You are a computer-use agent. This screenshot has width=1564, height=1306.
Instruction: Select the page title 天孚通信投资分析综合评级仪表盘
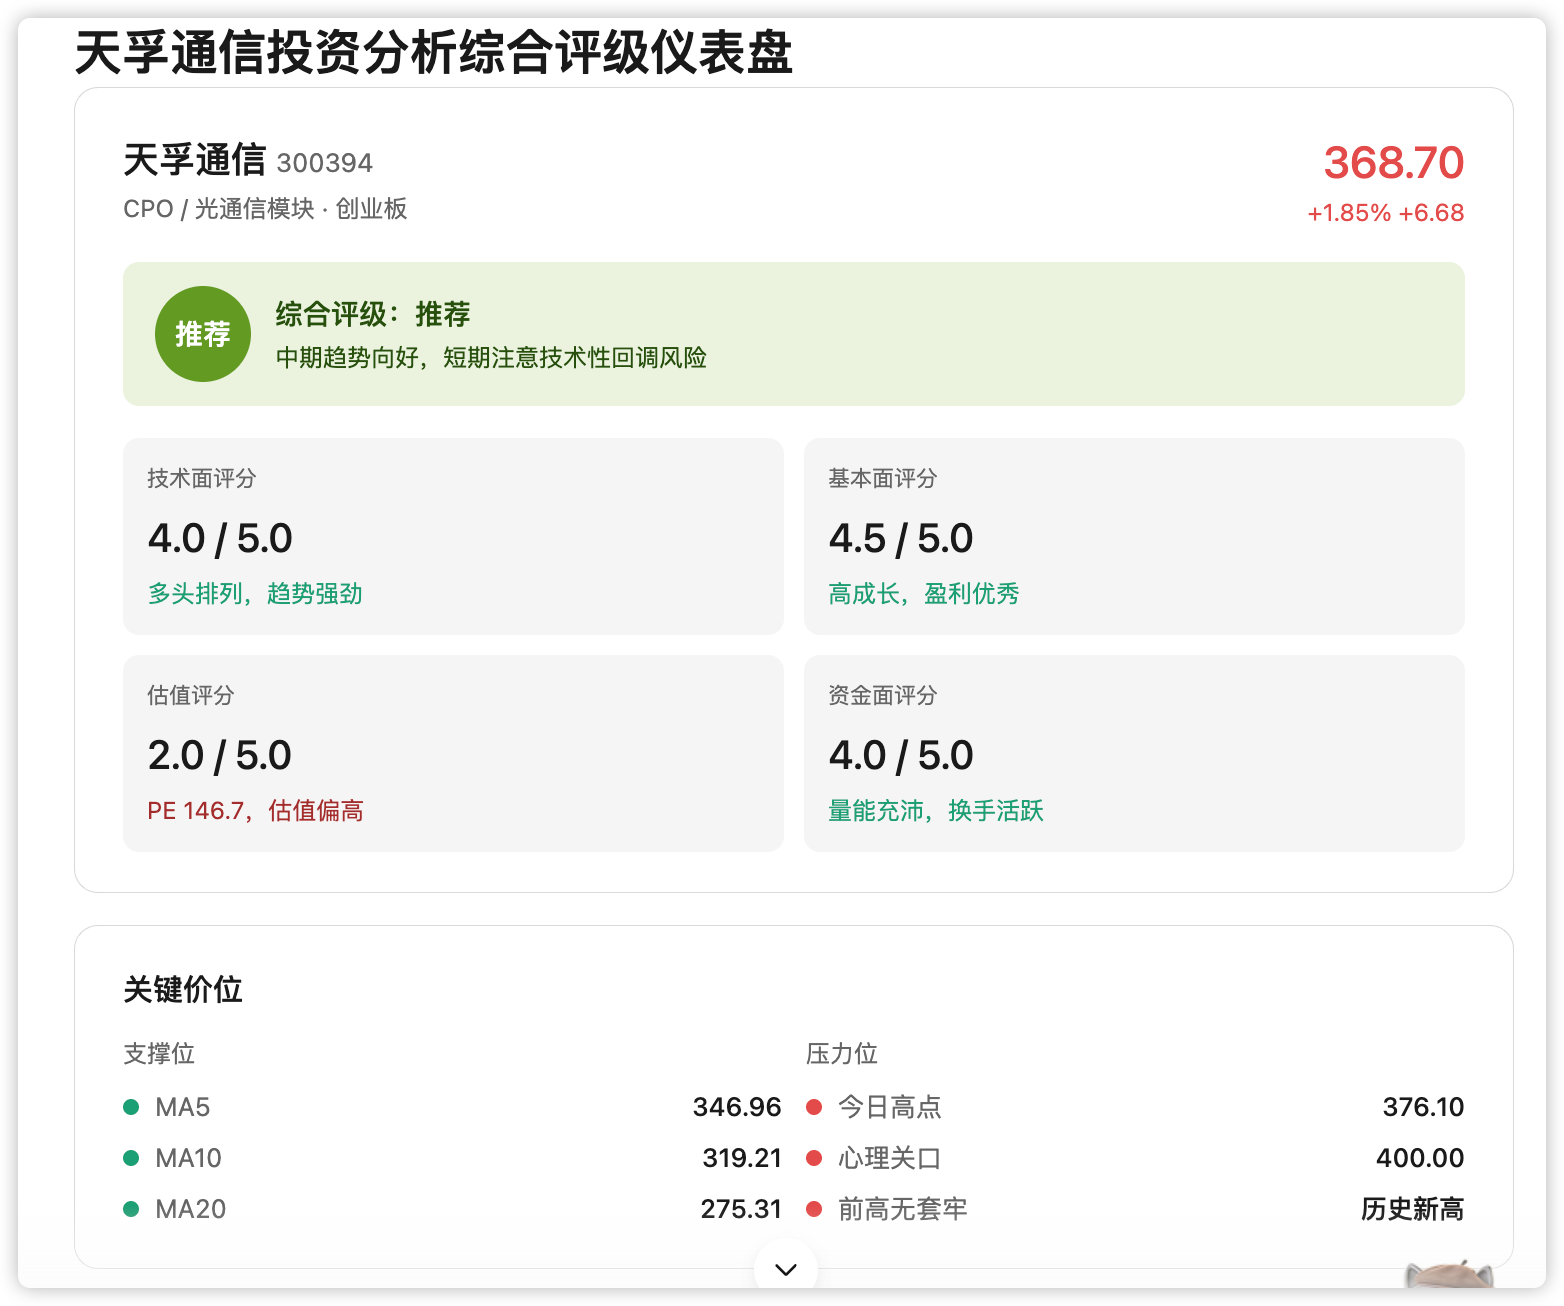coord(434,53)
